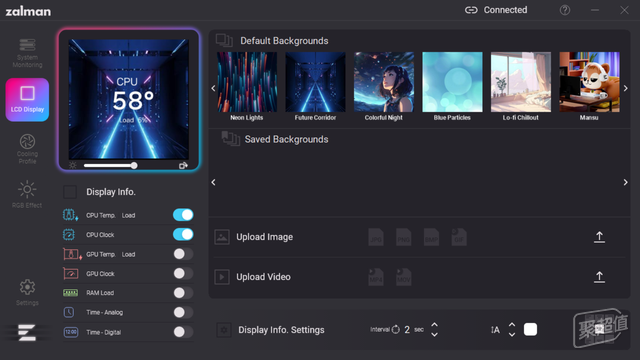Click the upload arrow for Upload Video
The height and width of the screenshot is (360, 640).
coord(599,277)
